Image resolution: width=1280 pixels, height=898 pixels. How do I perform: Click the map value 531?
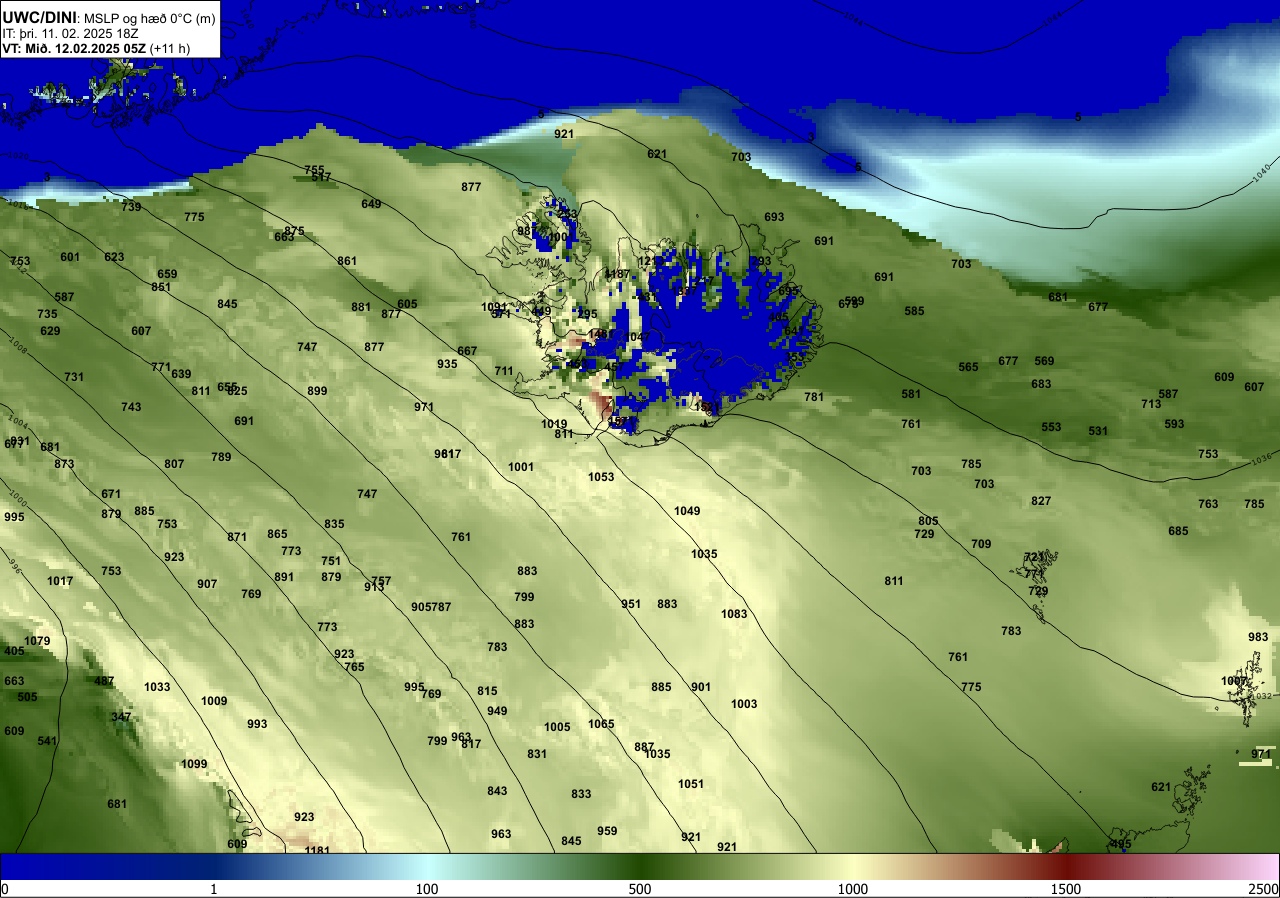1098,431
